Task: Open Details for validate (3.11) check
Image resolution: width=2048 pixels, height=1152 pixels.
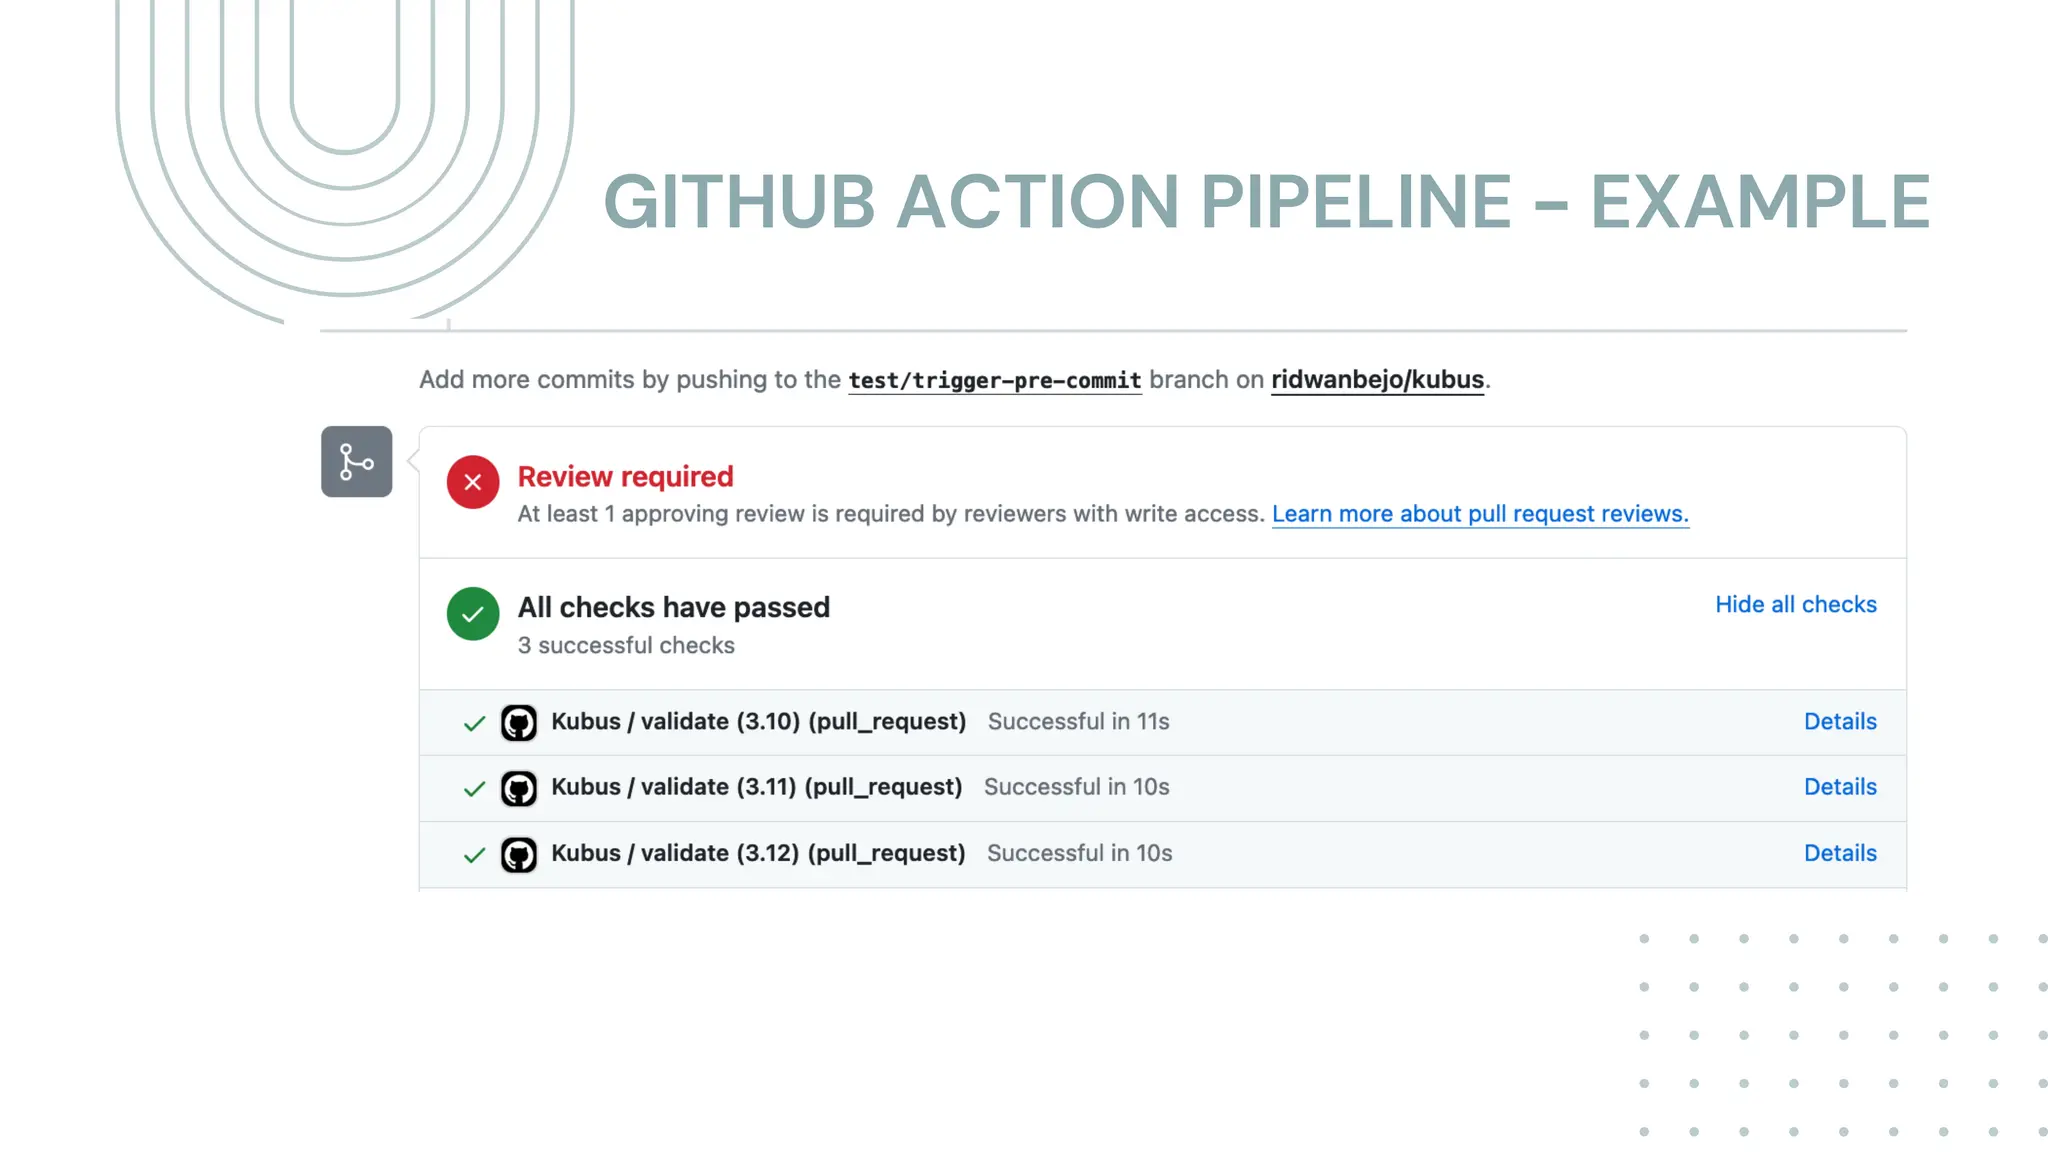Action: 1839,787
